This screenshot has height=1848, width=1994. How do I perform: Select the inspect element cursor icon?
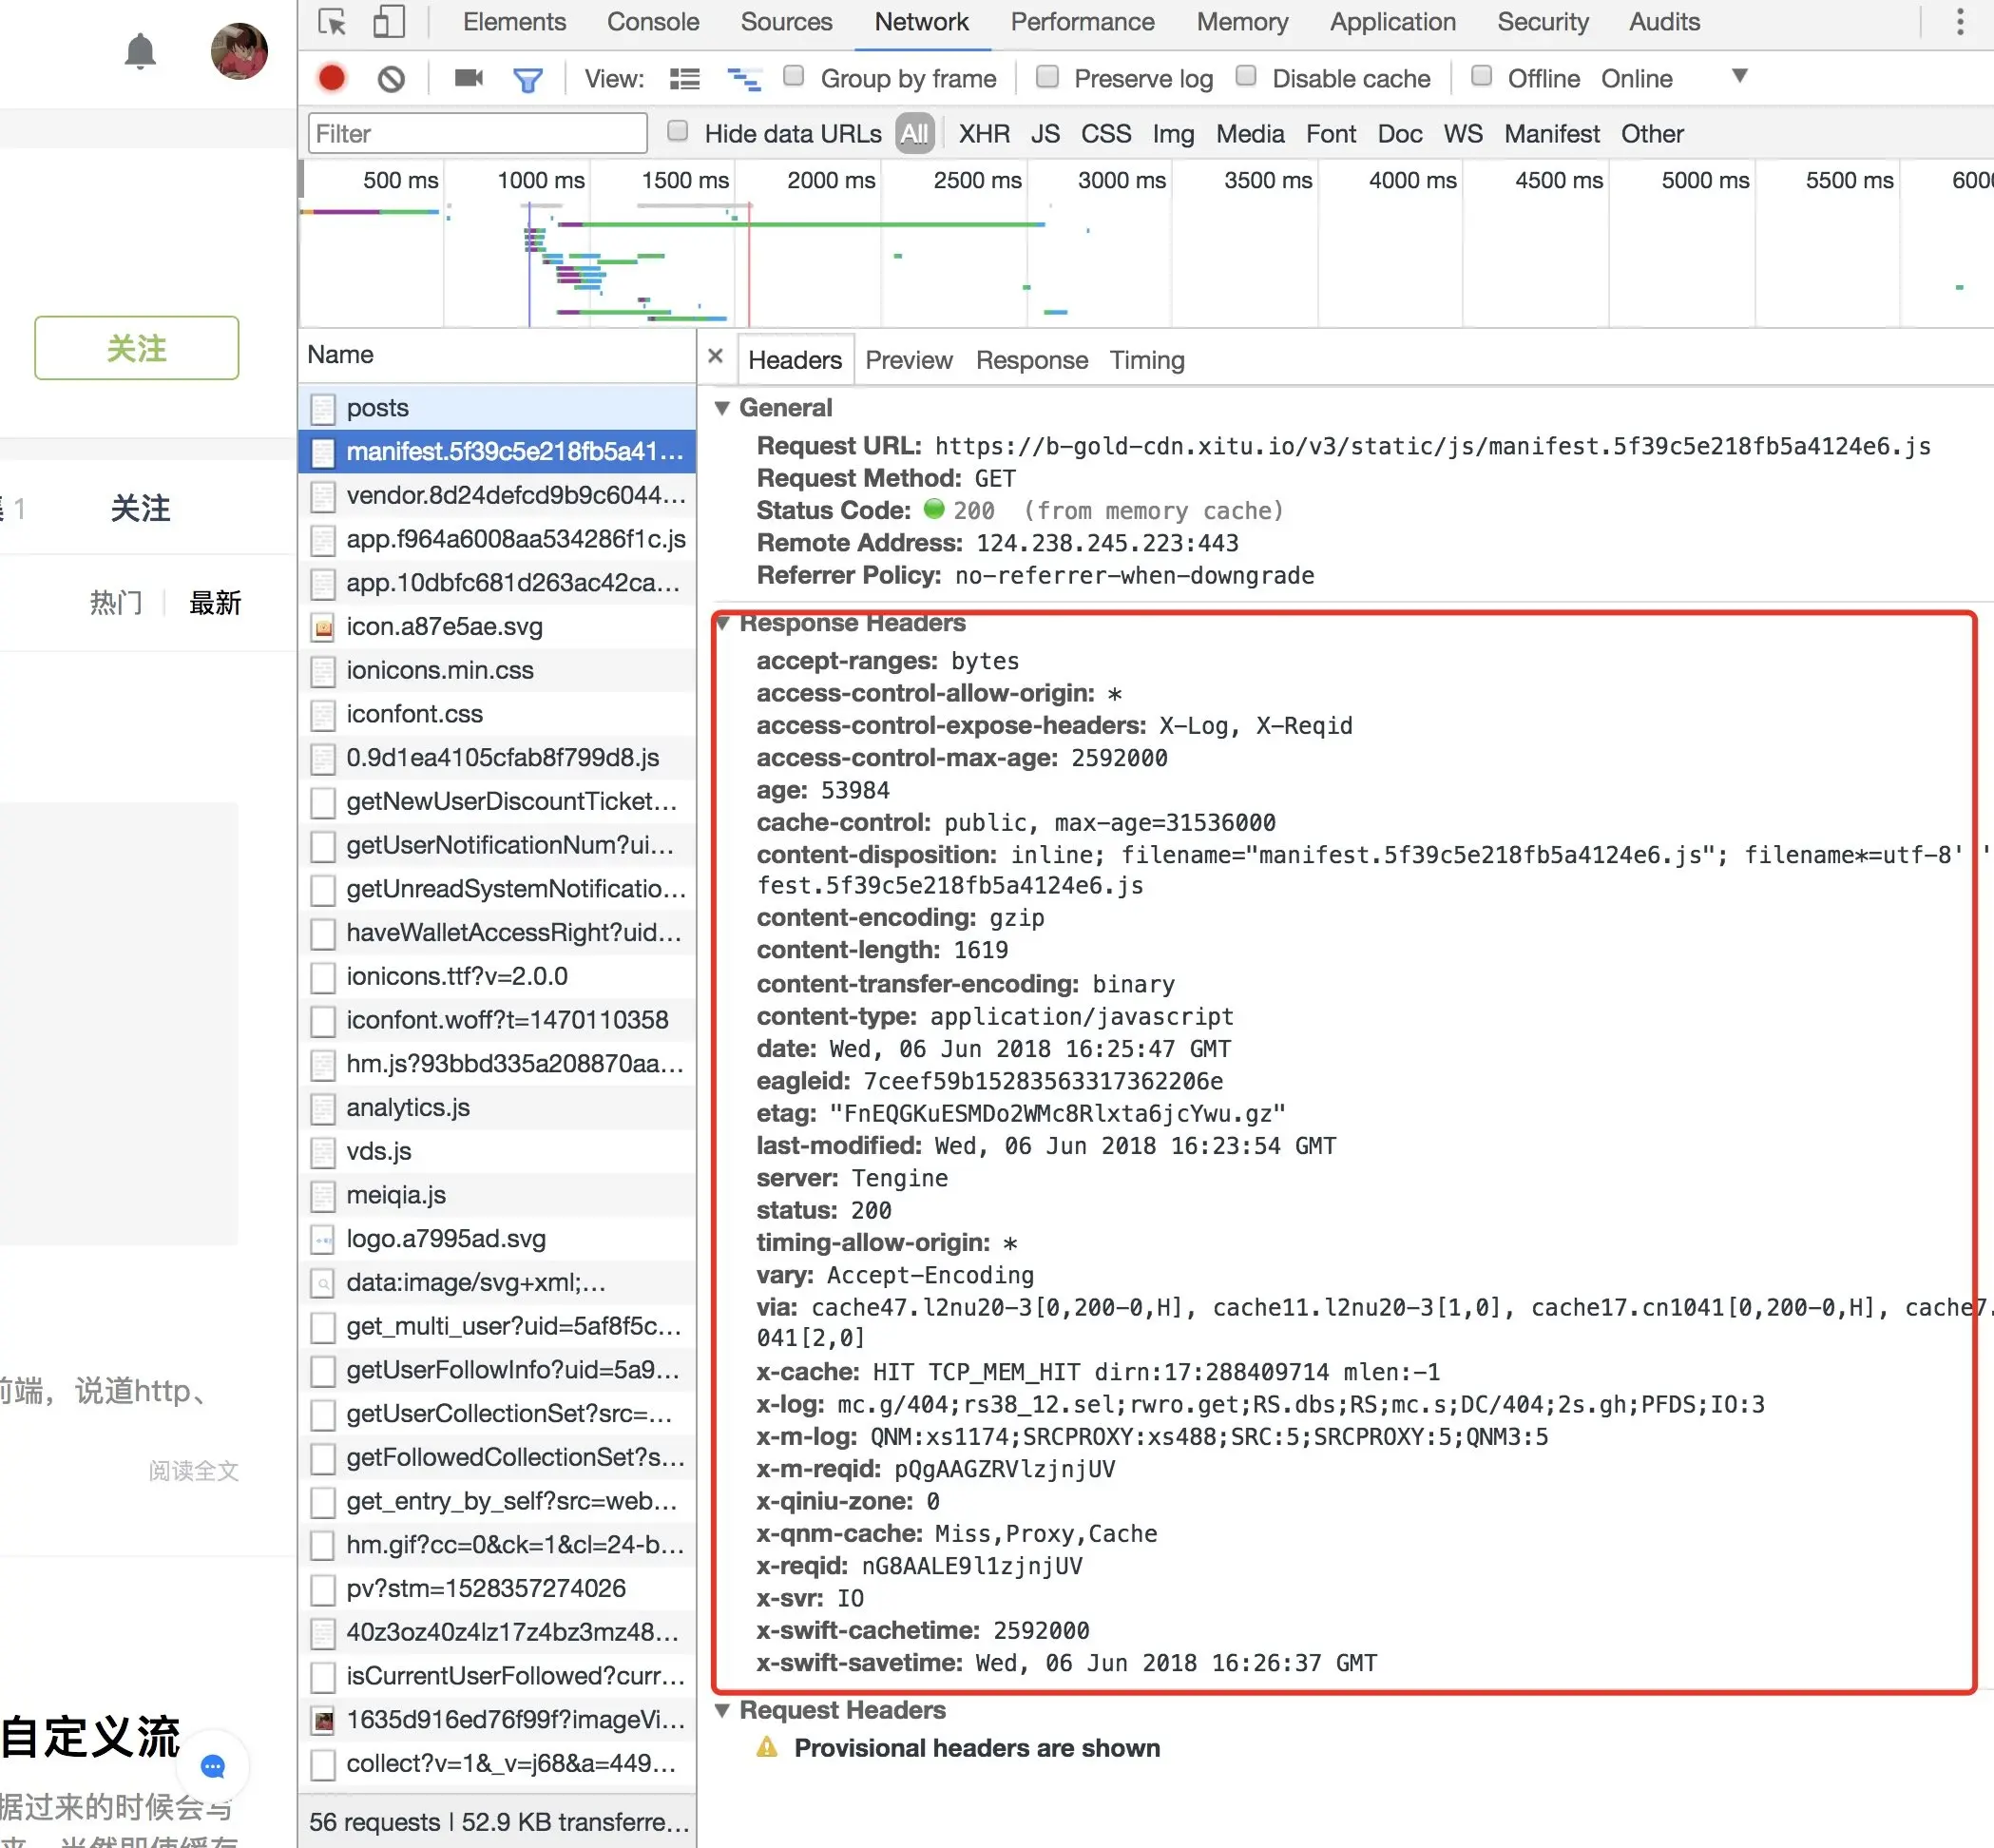[332, 22]
